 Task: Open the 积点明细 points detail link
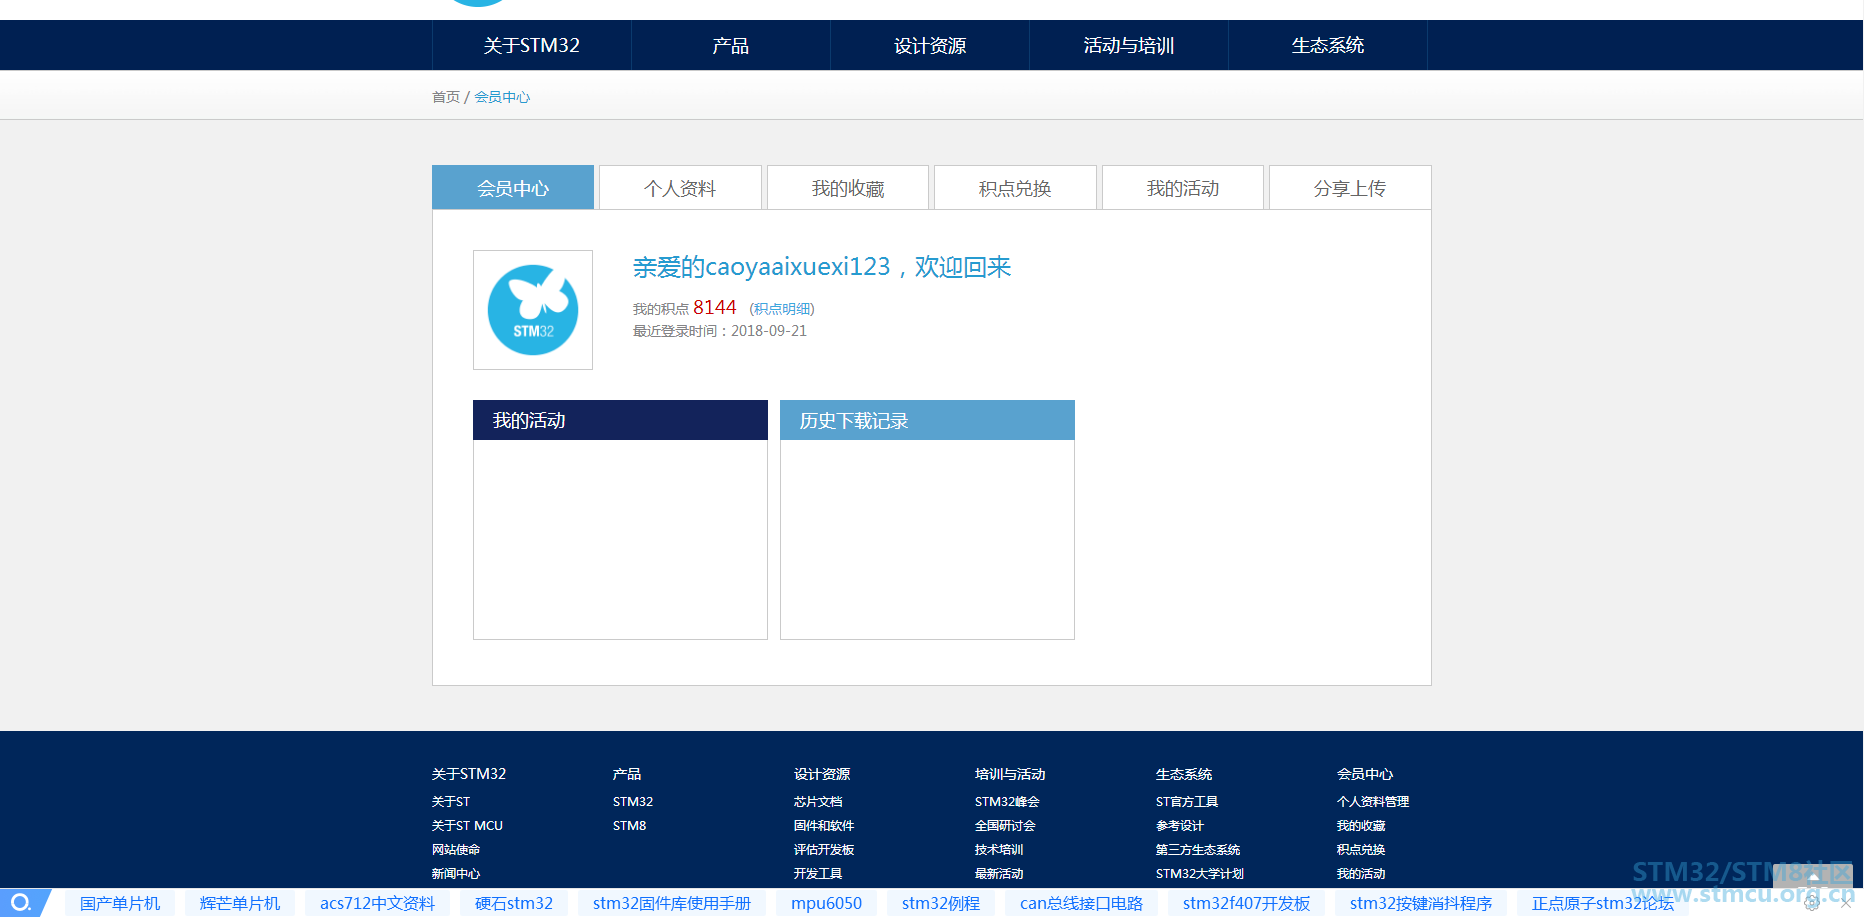pyautogui.click(x=782, y=309)
